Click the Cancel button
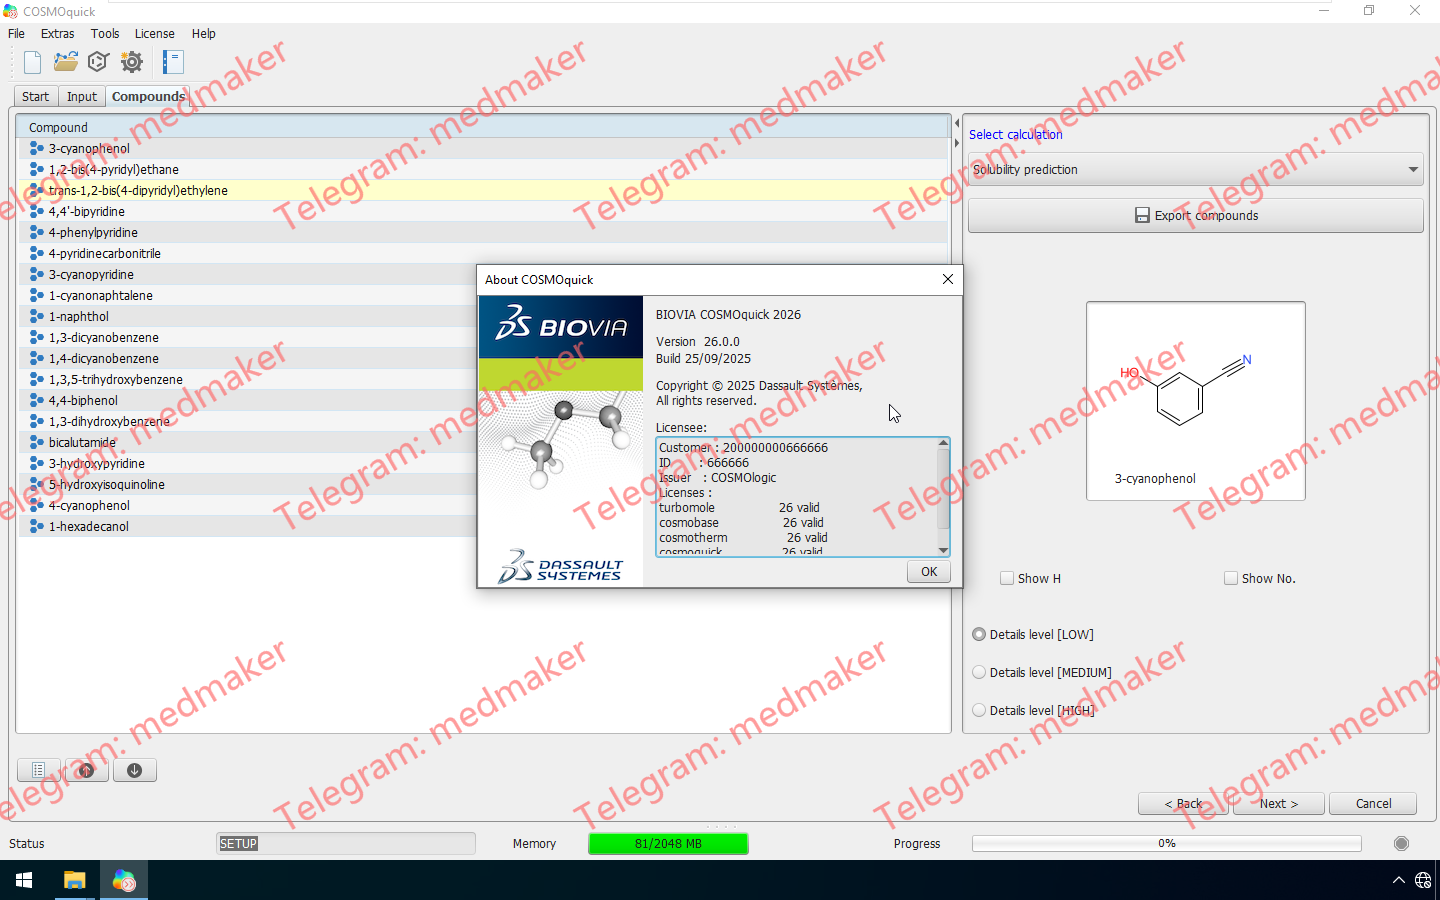 coord(1373,803)
